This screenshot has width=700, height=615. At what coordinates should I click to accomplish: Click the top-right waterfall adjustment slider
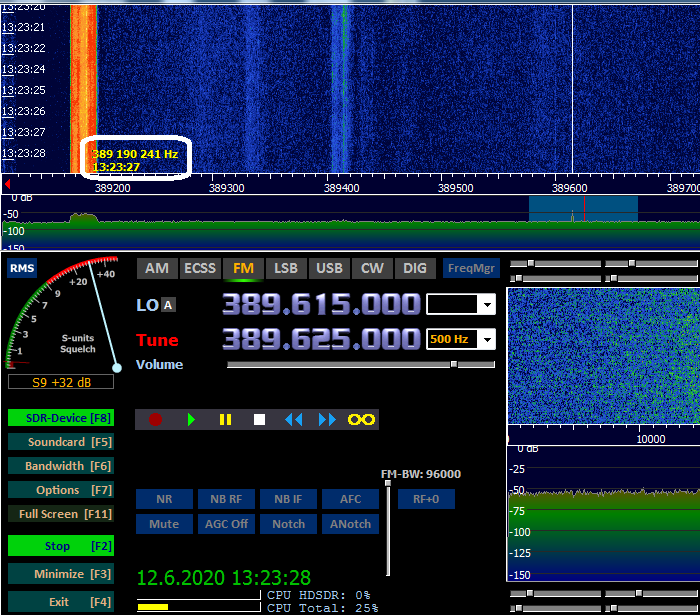632,263
